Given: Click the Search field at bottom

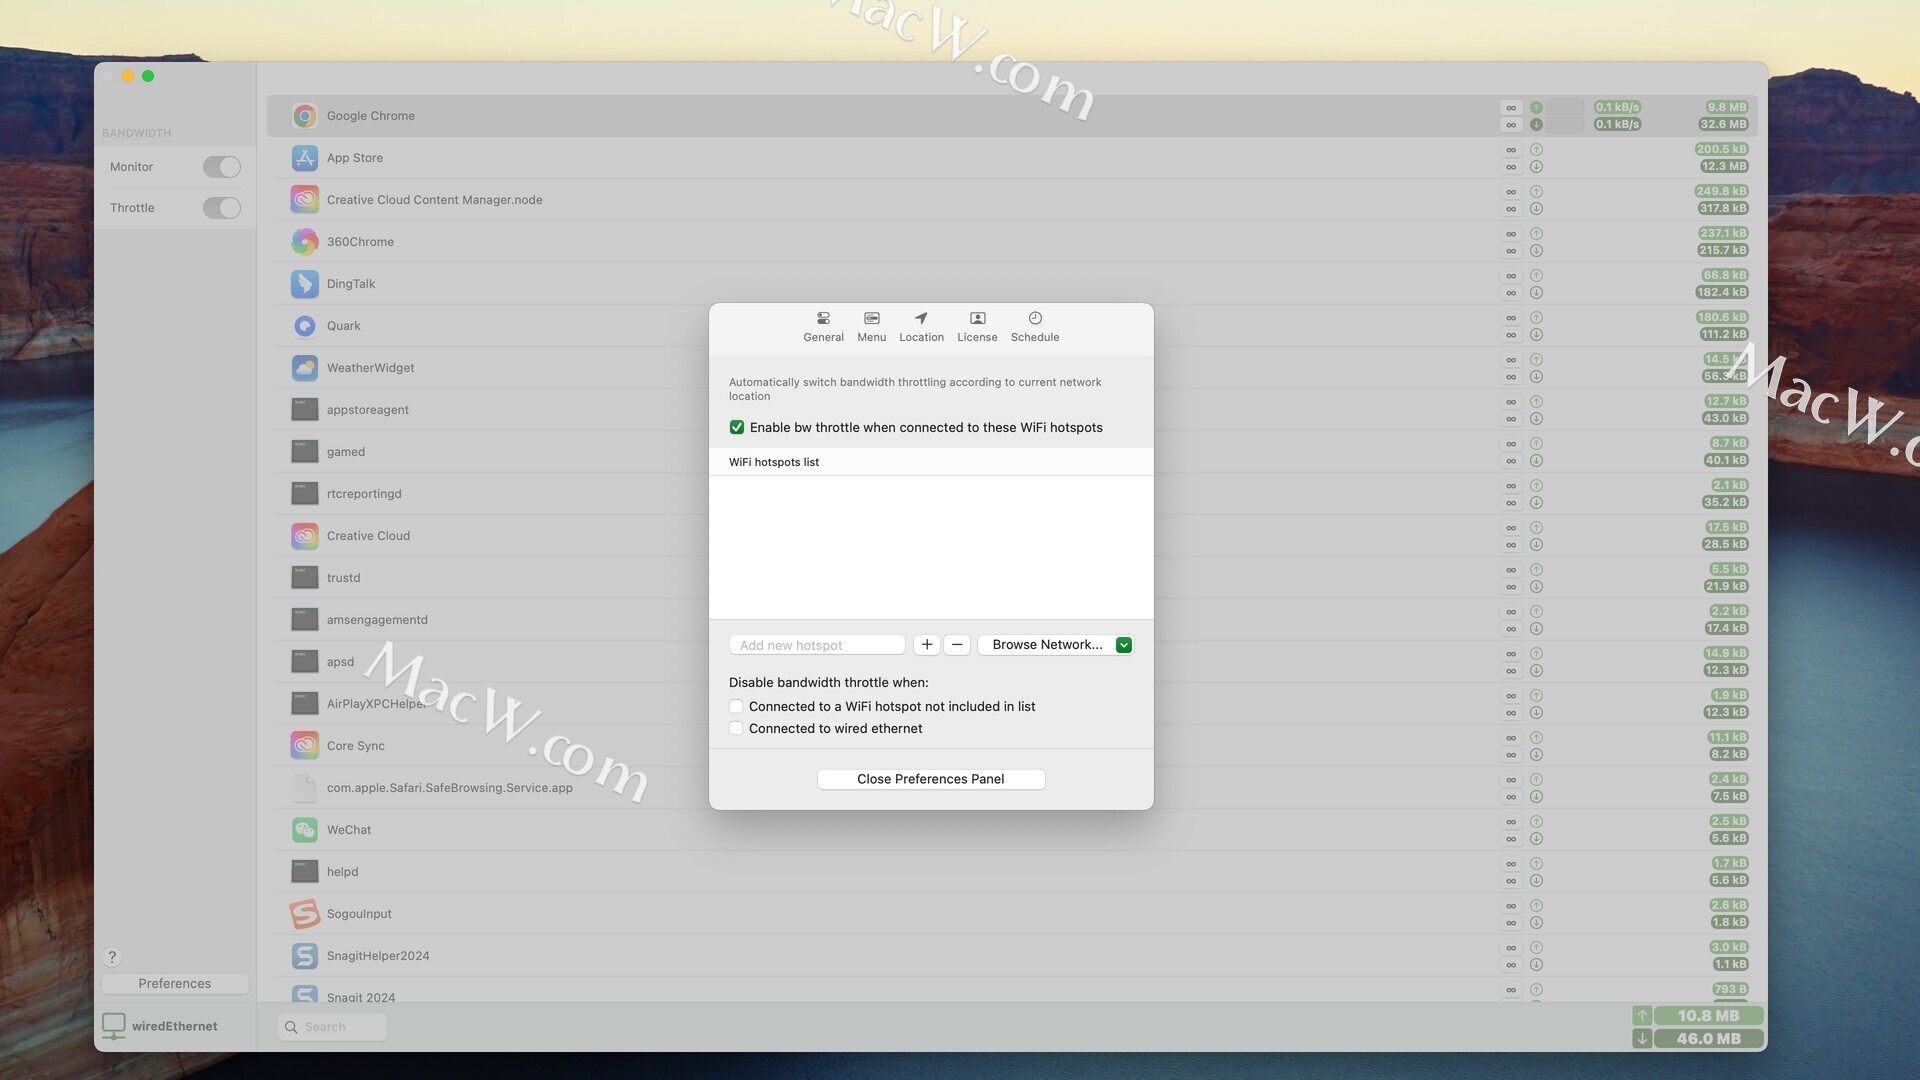Looking at the screenshot, I should tap(332, 1027).
